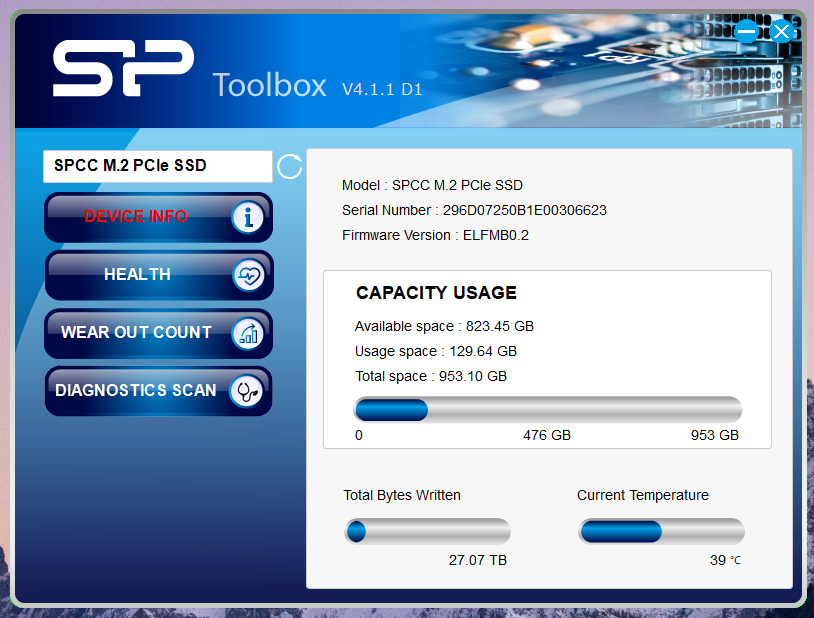Close the SP Toolbox window

click(x=782, y=31)
